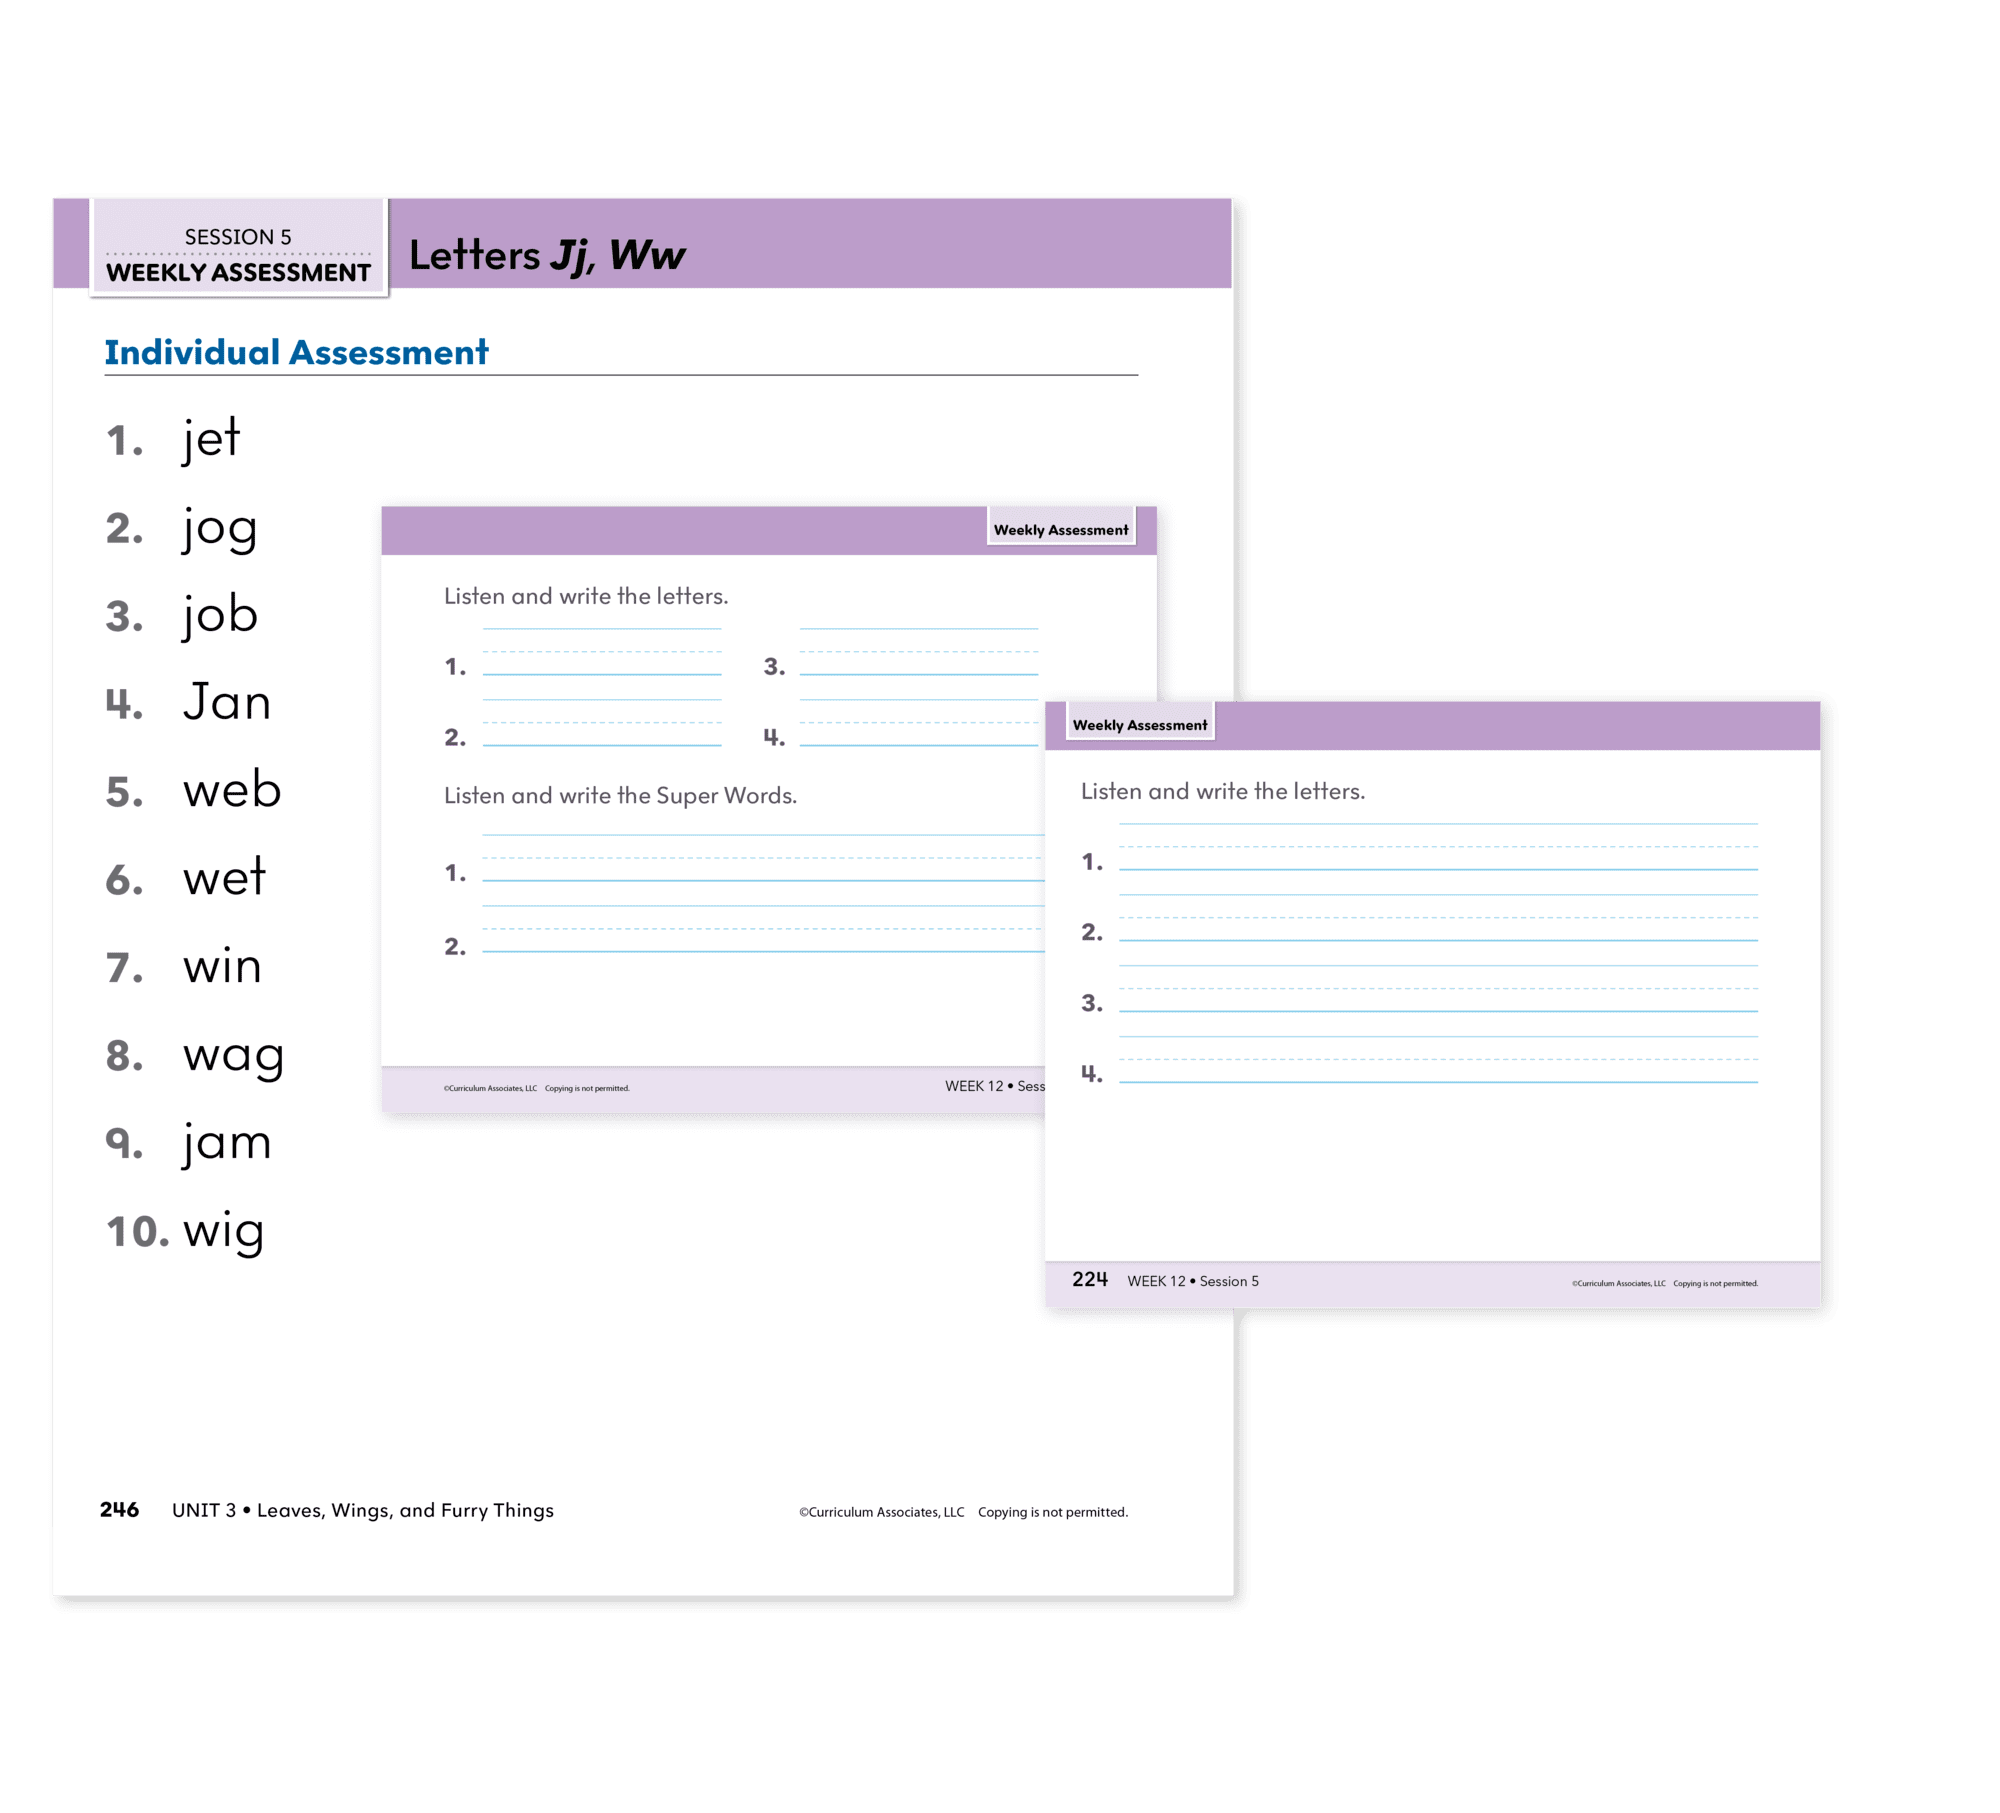Viewport: 2000px width, 1813px height.
Task: Select the word 'wet' in item 6
Action: pos(224,877)
